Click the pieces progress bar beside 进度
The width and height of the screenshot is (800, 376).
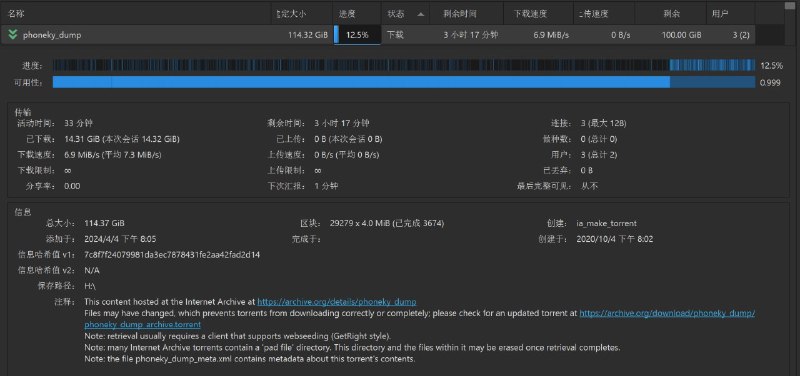(404, 65)
